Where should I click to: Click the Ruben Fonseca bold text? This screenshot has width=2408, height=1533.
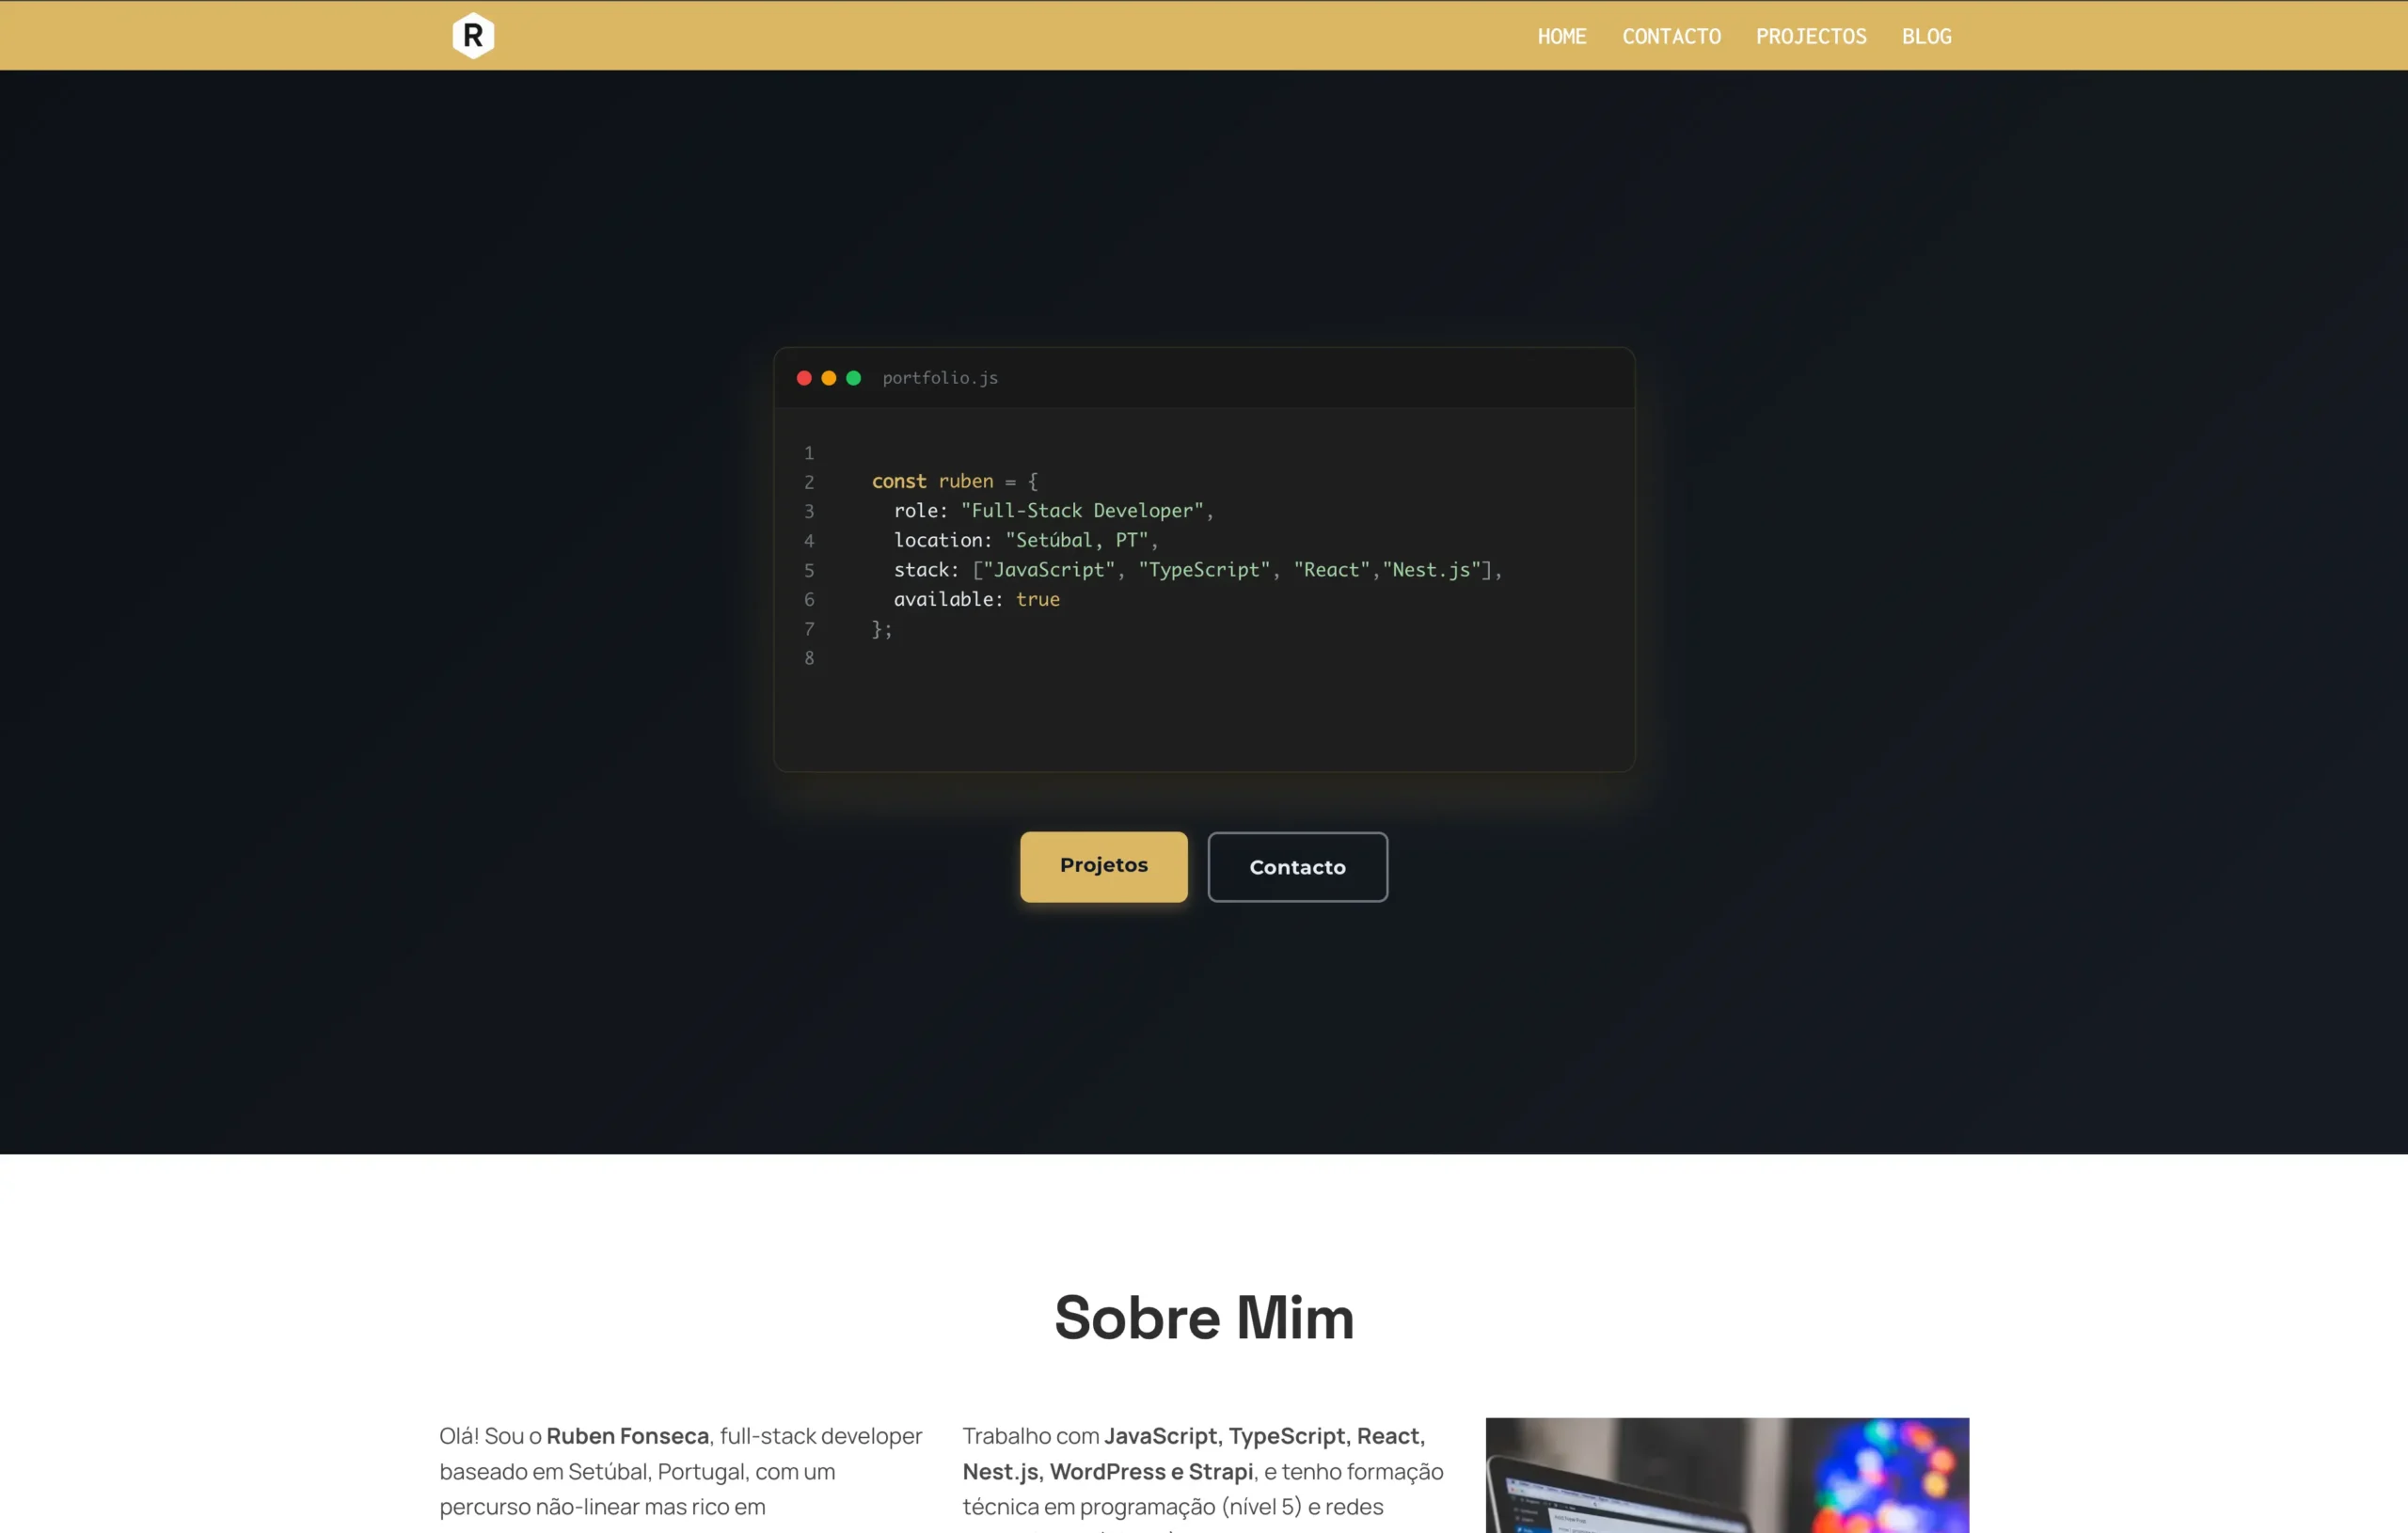coord(628,1435)
